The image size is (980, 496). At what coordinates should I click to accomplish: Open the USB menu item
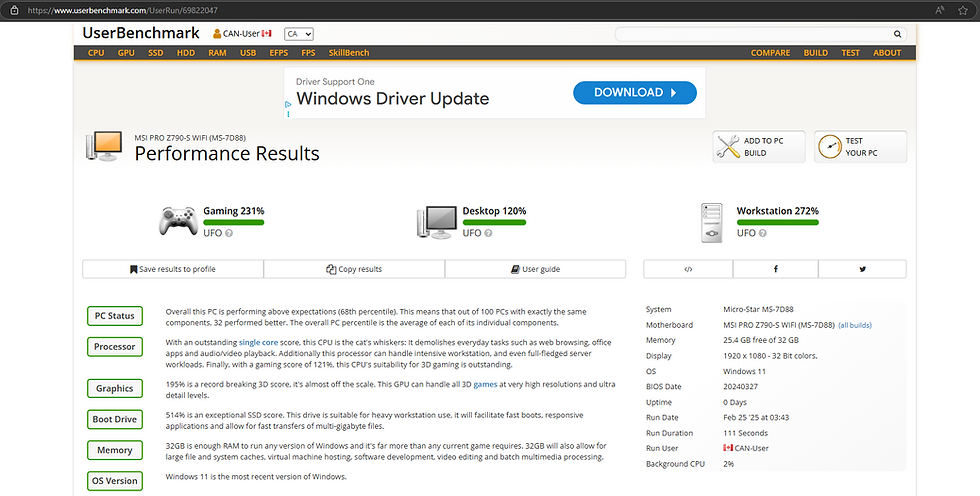click(x=248, y=53)
